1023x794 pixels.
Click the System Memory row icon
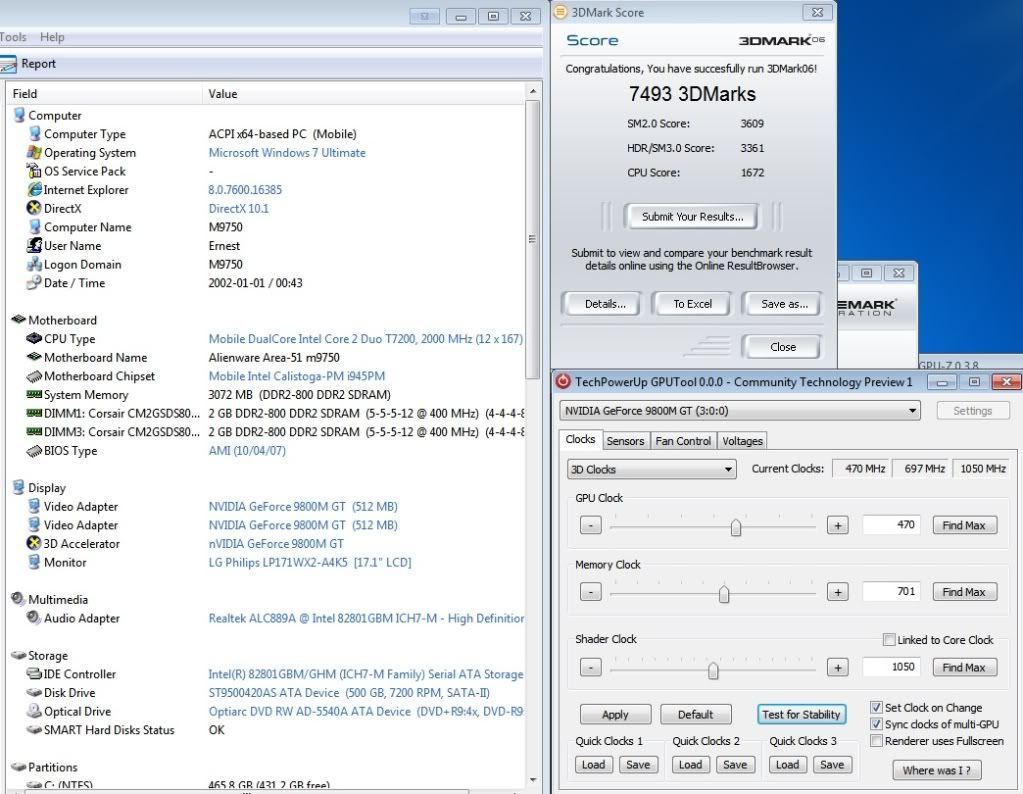34,395
